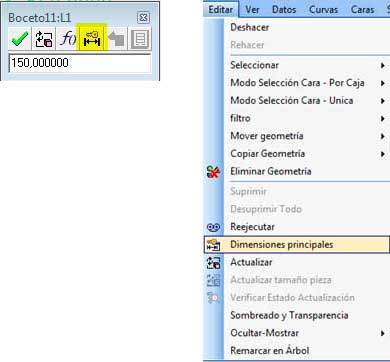Select Sombreado y Transparencia entry
The width and height of the screenshot is (390, 362).
pyautogui.click(x=297, y=315)
